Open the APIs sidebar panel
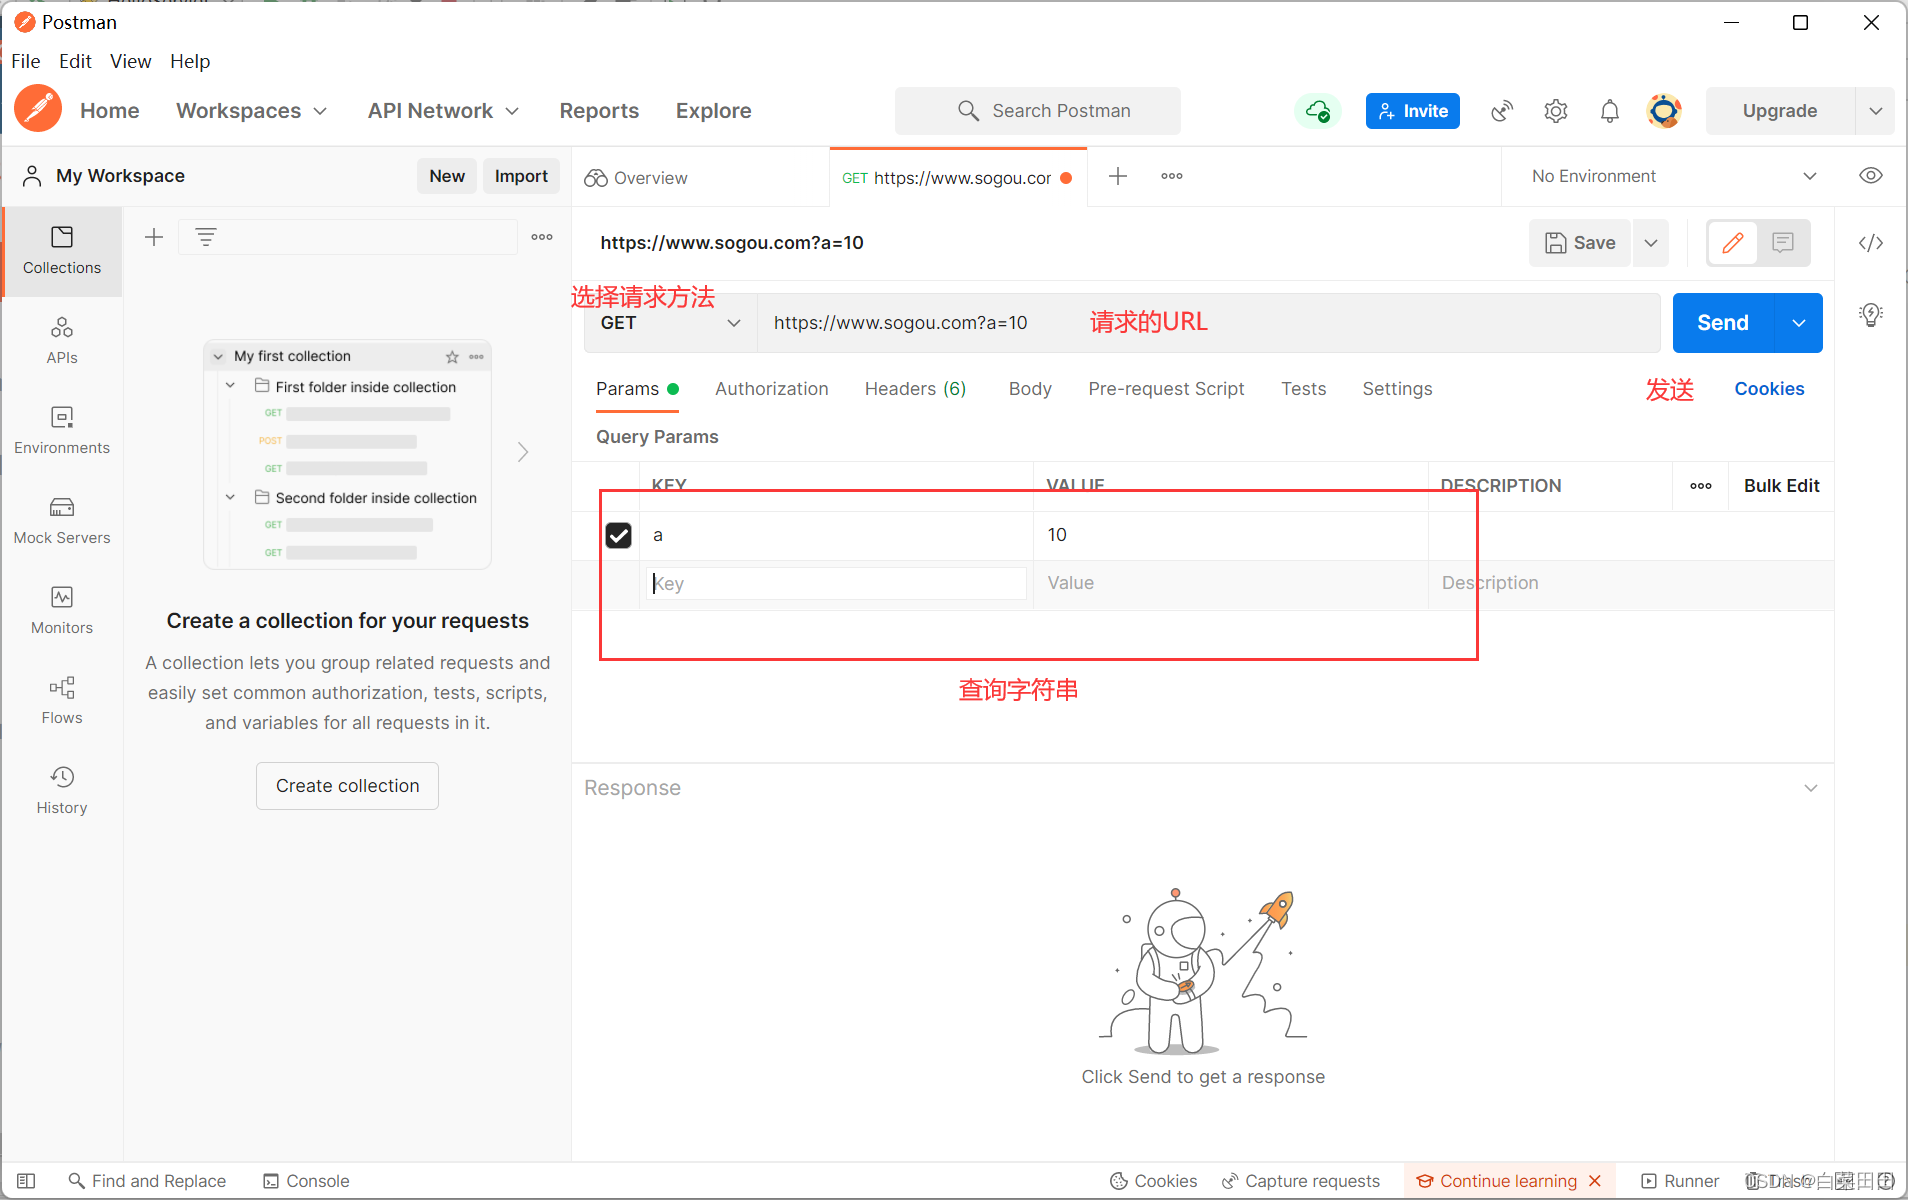Screen dimensions: 1908x1200 [x=62, y=341]
